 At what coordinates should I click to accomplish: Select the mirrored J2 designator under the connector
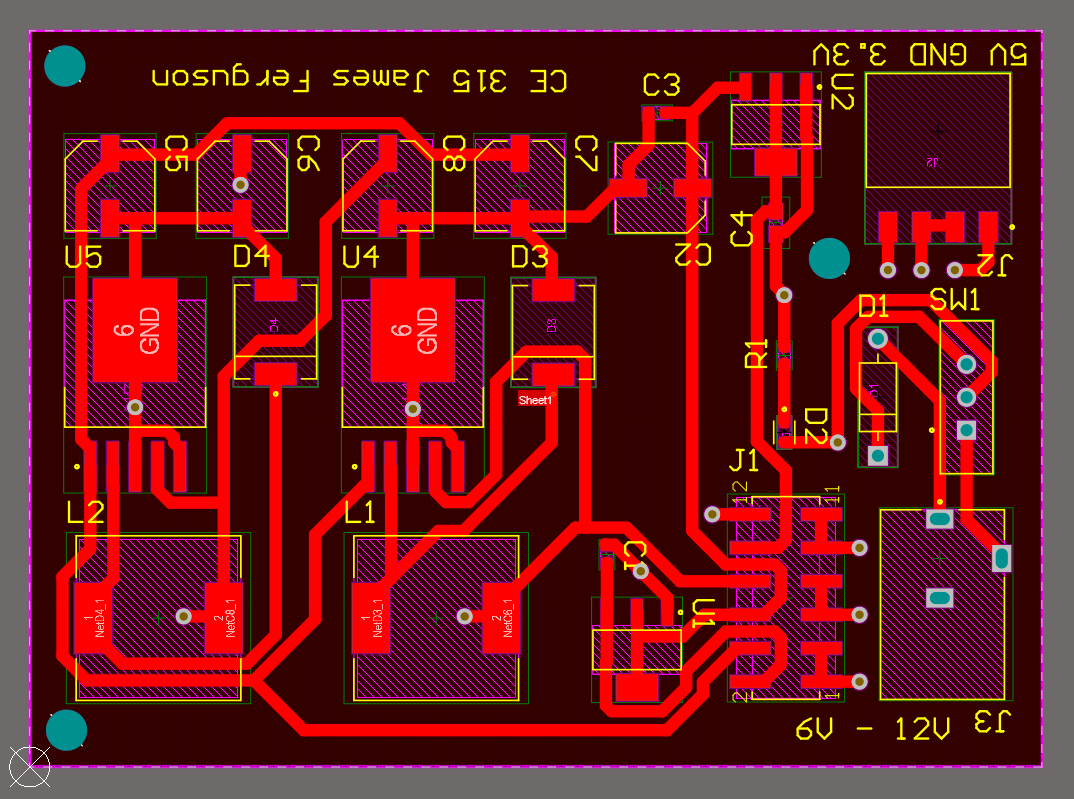995,265
